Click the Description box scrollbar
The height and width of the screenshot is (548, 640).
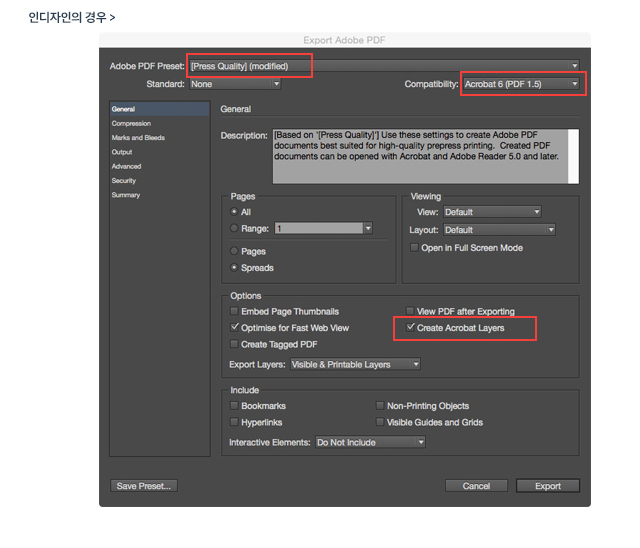pos(573,157)
